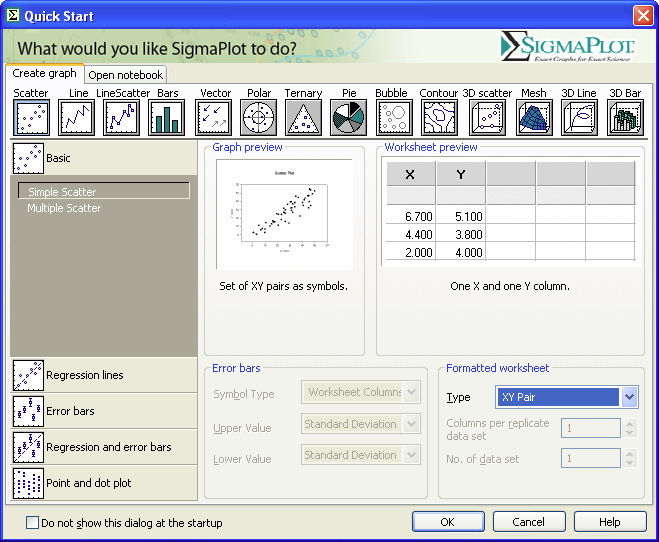Select the 3D Line plot icon
Viewport: 659px width, 542px height.
[580, 118]
